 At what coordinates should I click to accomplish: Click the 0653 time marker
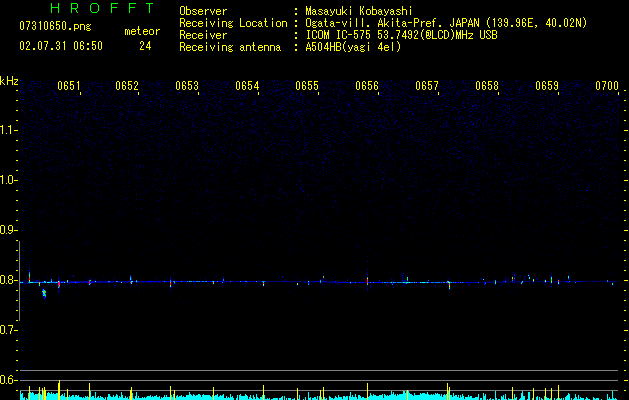187,86
